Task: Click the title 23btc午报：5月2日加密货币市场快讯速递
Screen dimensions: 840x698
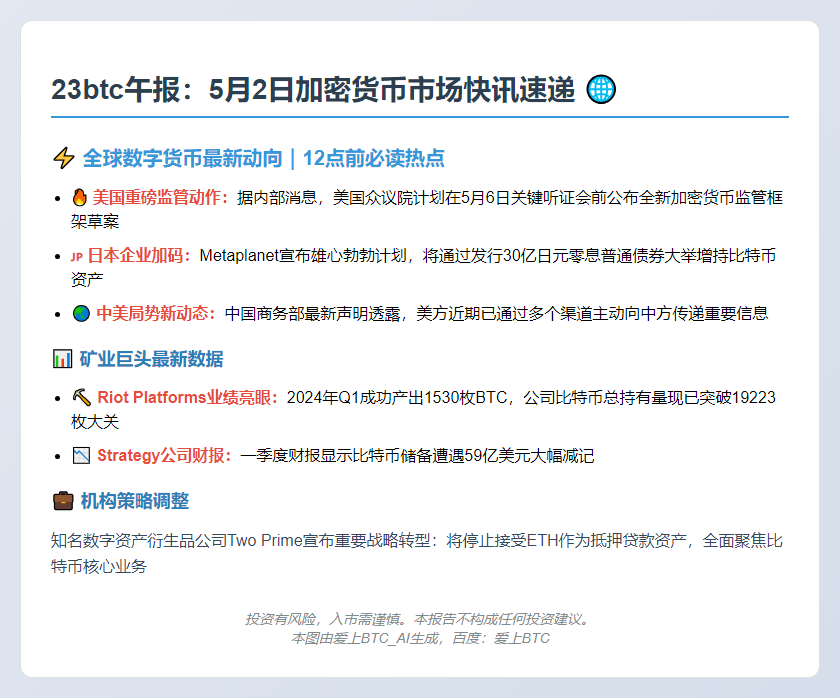Action: [313, 89]
